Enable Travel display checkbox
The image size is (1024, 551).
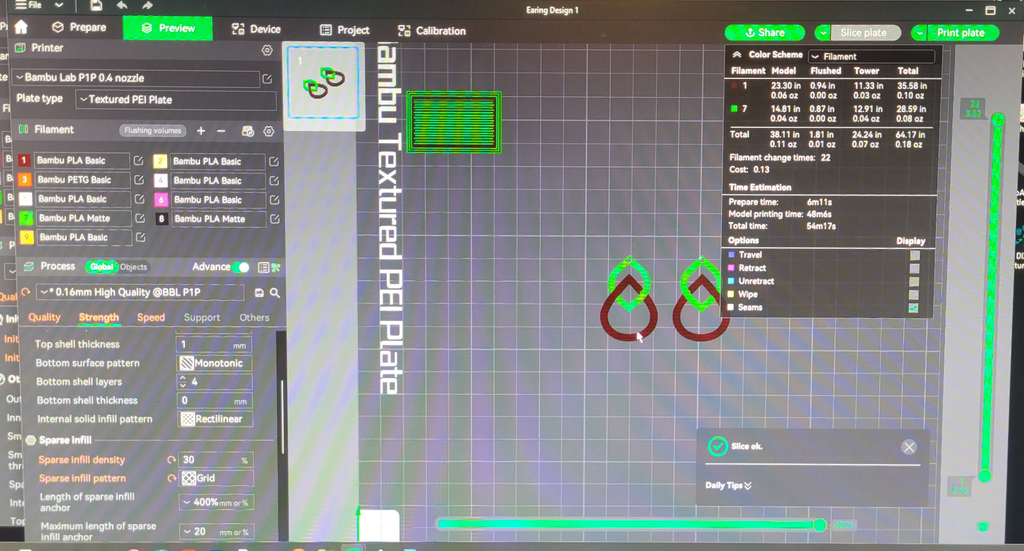[914, 255]
